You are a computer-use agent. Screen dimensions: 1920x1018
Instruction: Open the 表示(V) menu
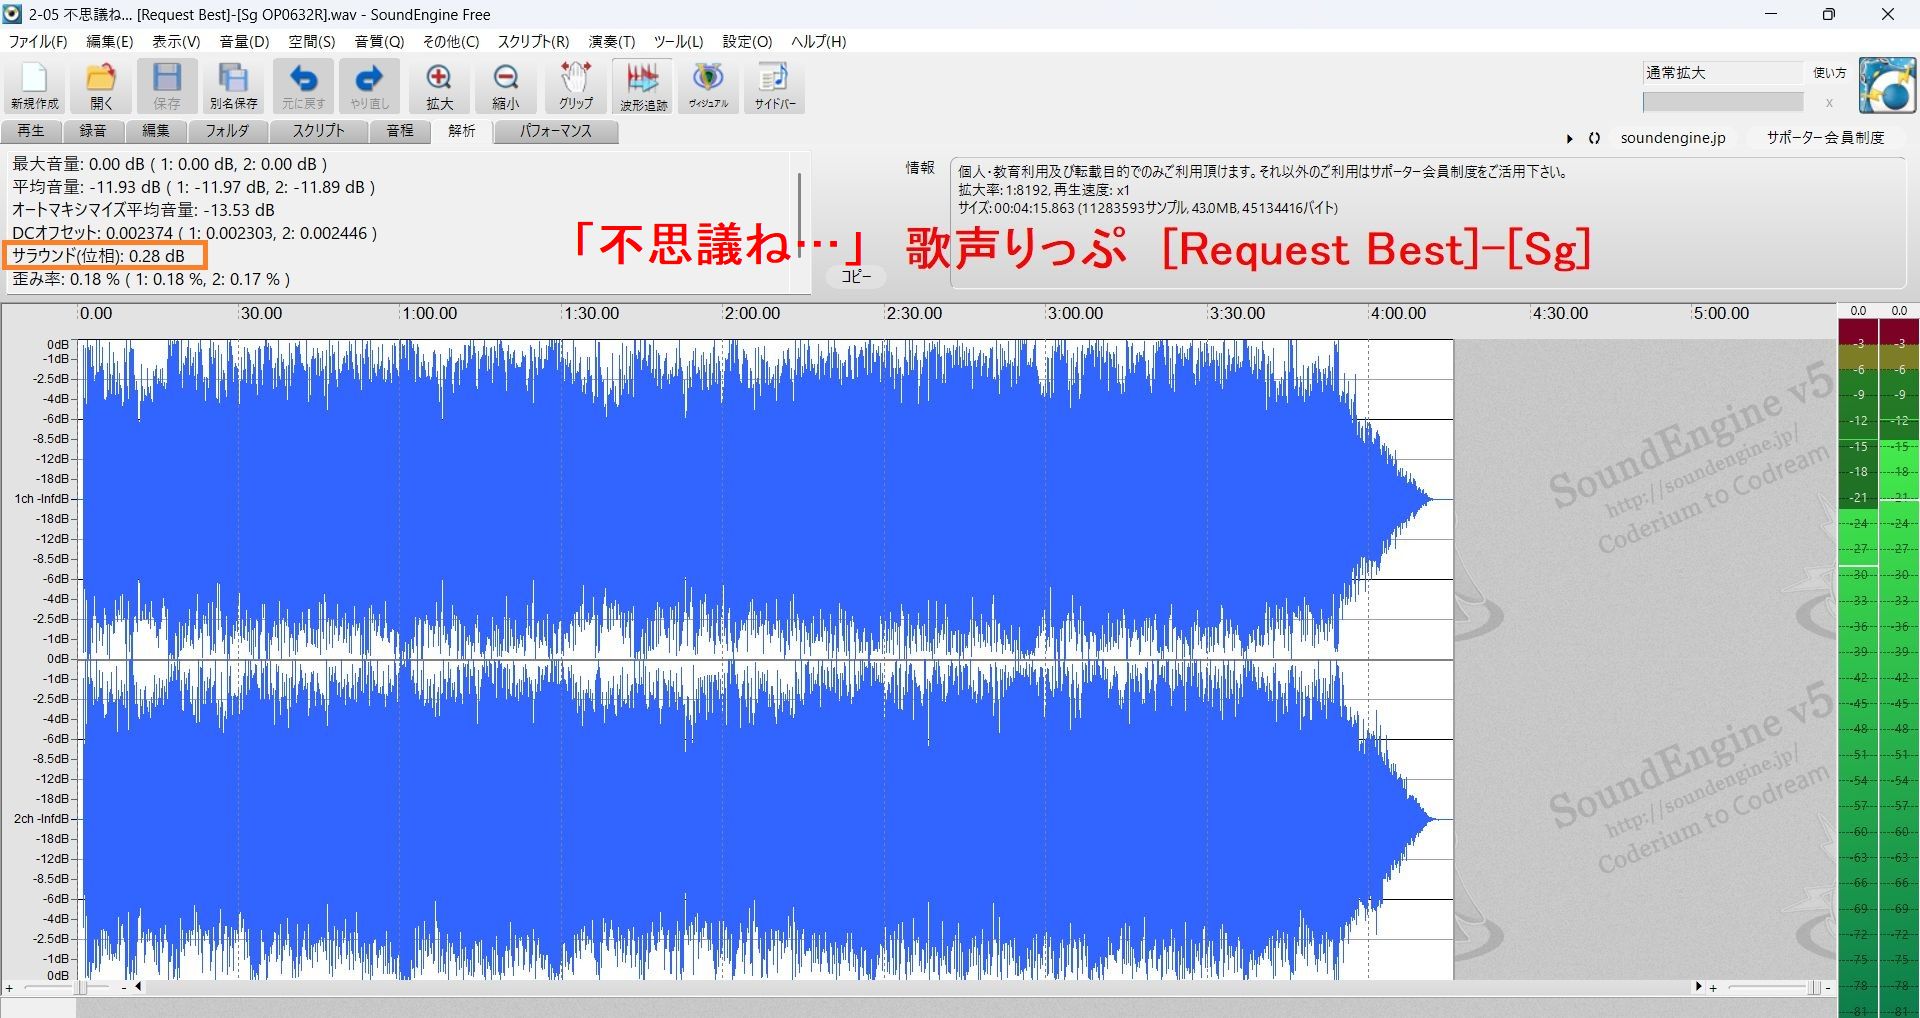[x=176, y=41]
